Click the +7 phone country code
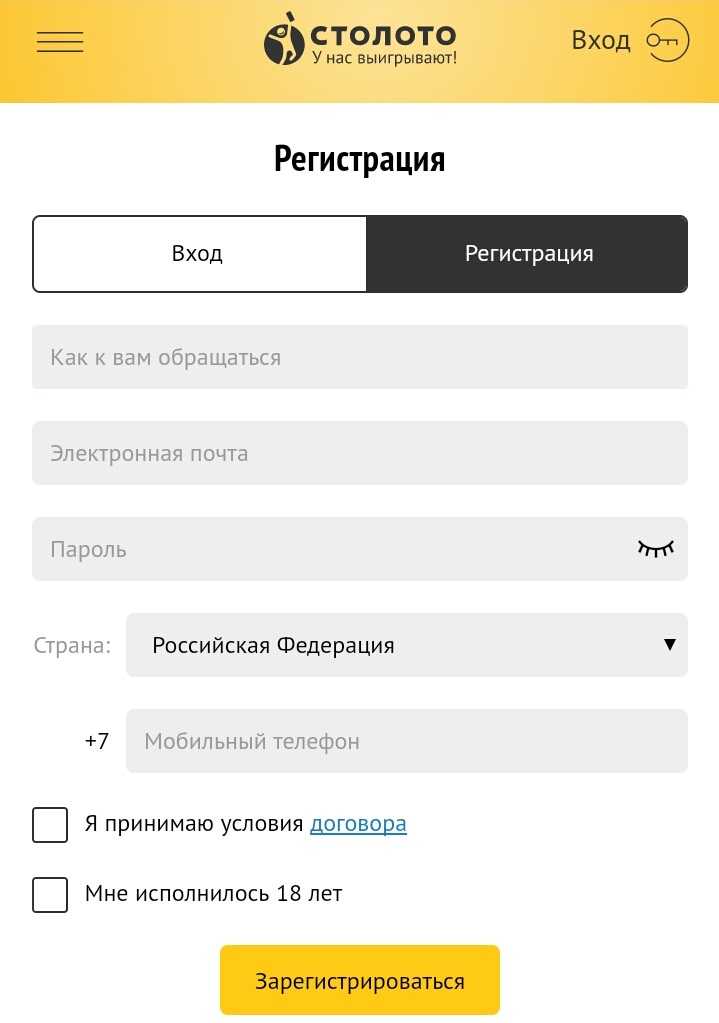This screenshot has width=719, height=1023. [97, 741]
